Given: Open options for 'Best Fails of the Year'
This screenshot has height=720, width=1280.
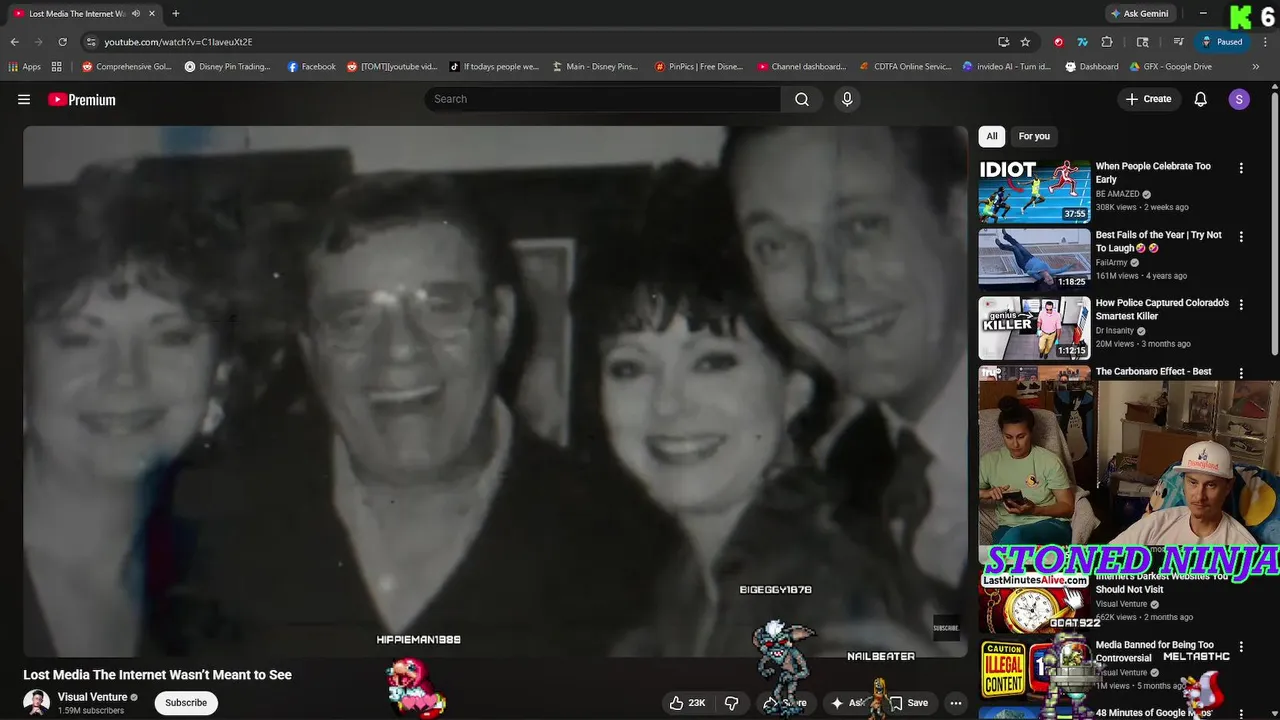Looking at the screenshot, I should coord(1241,237).
